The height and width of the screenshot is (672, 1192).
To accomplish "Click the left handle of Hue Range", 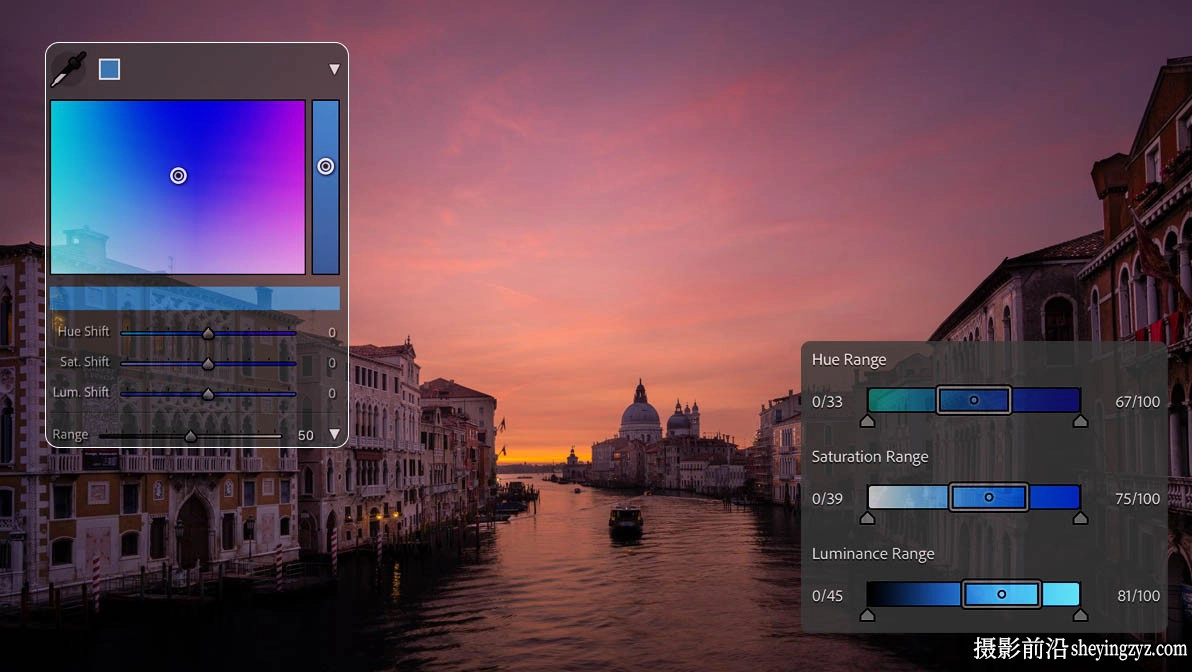I will (867, 420).
